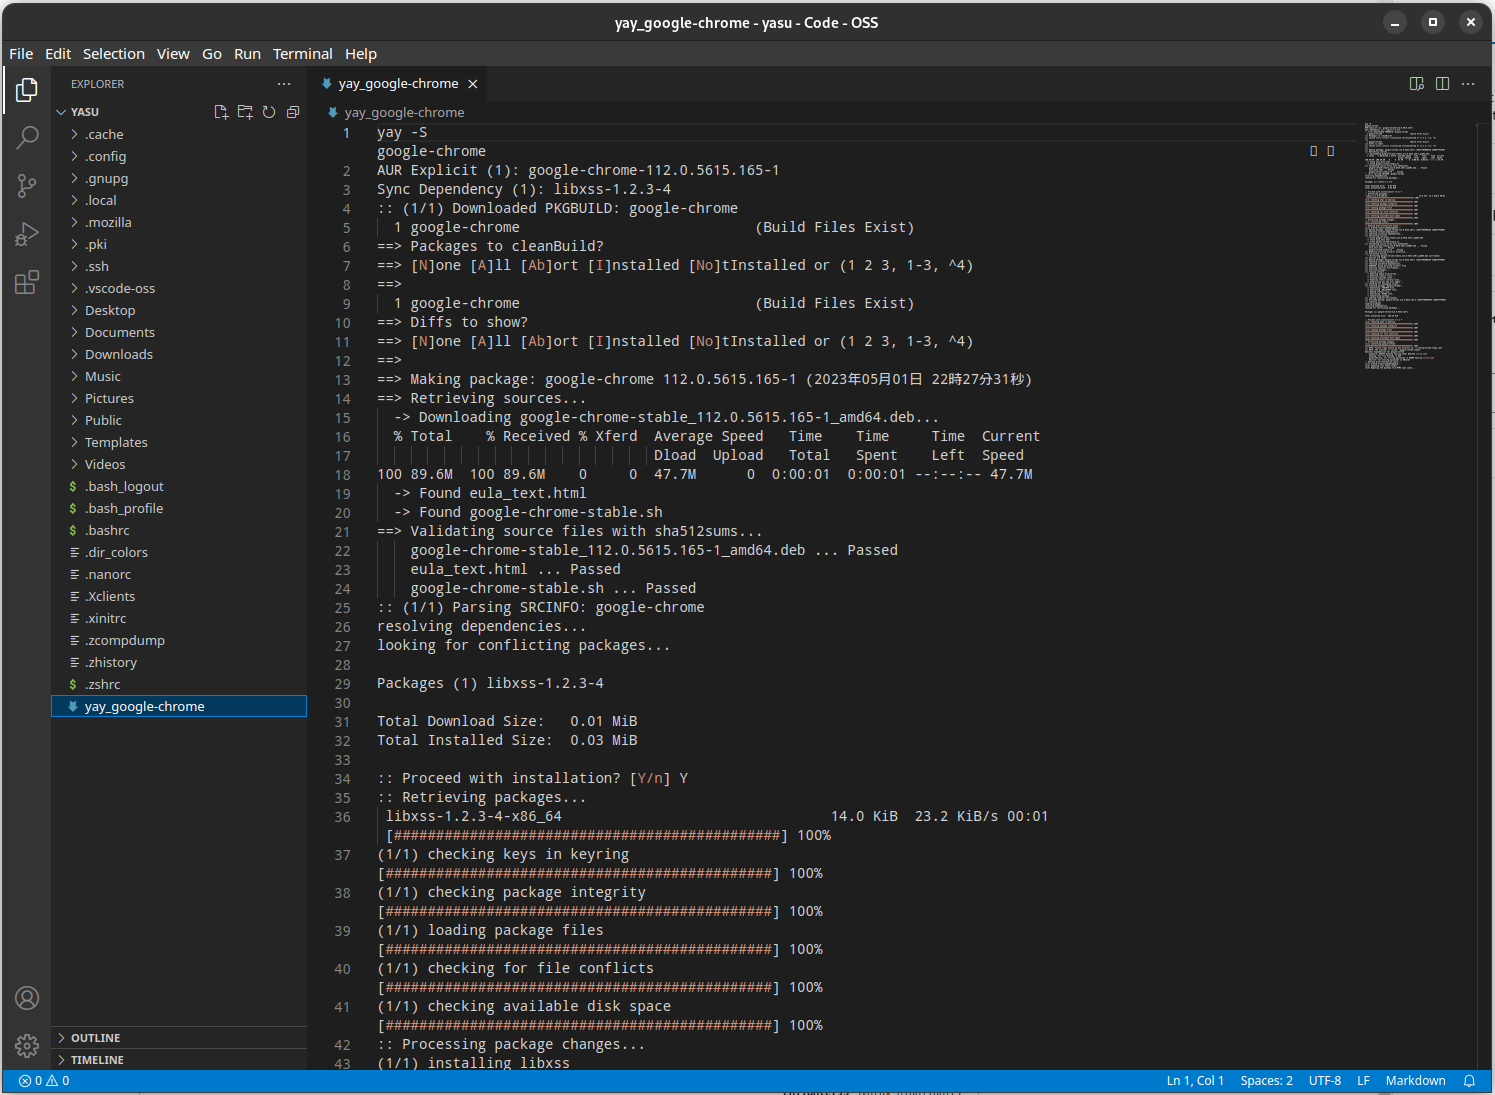Image resolution: width=1495 pixels, height=1095 pixels.
Task: Refresh the Explorer tree
Action: click(268, 112)
